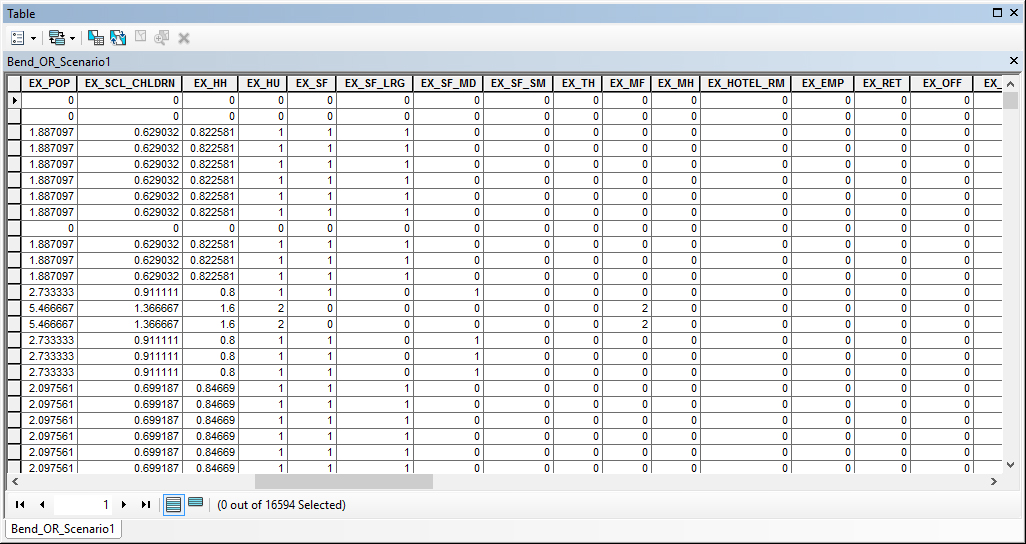Viewport: 1026px width, 544px height.
Task: Open Select By Attributes tool
Action: point(96,38)
